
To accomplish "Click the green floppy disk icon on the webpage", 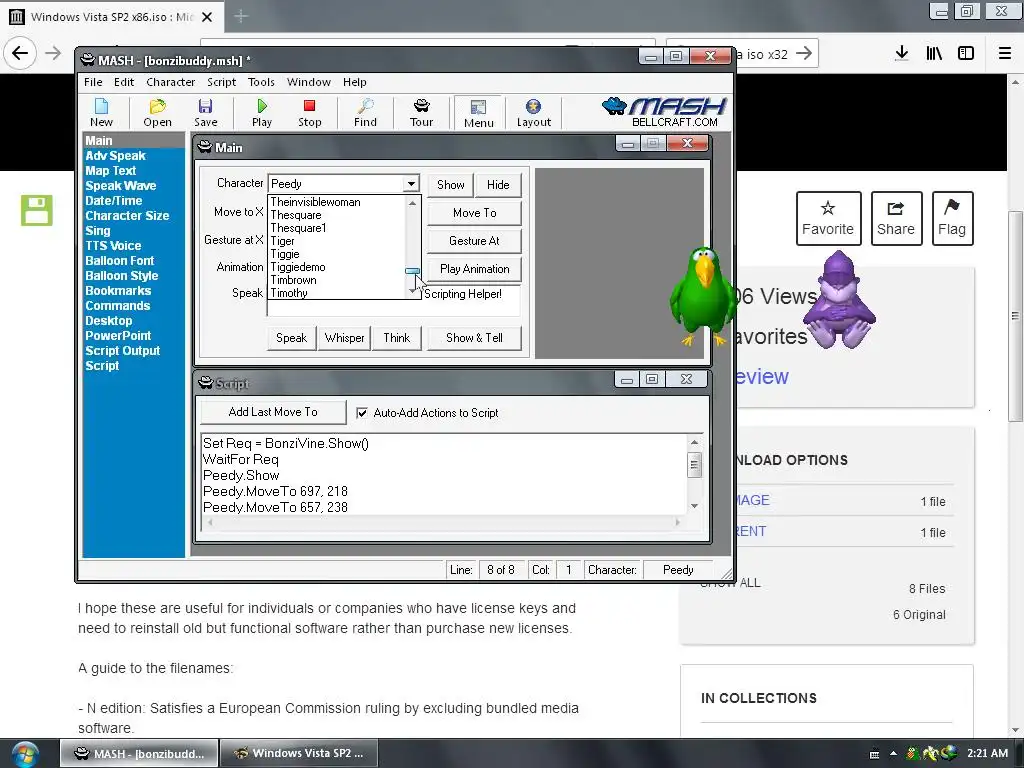I will coord(37,210).
